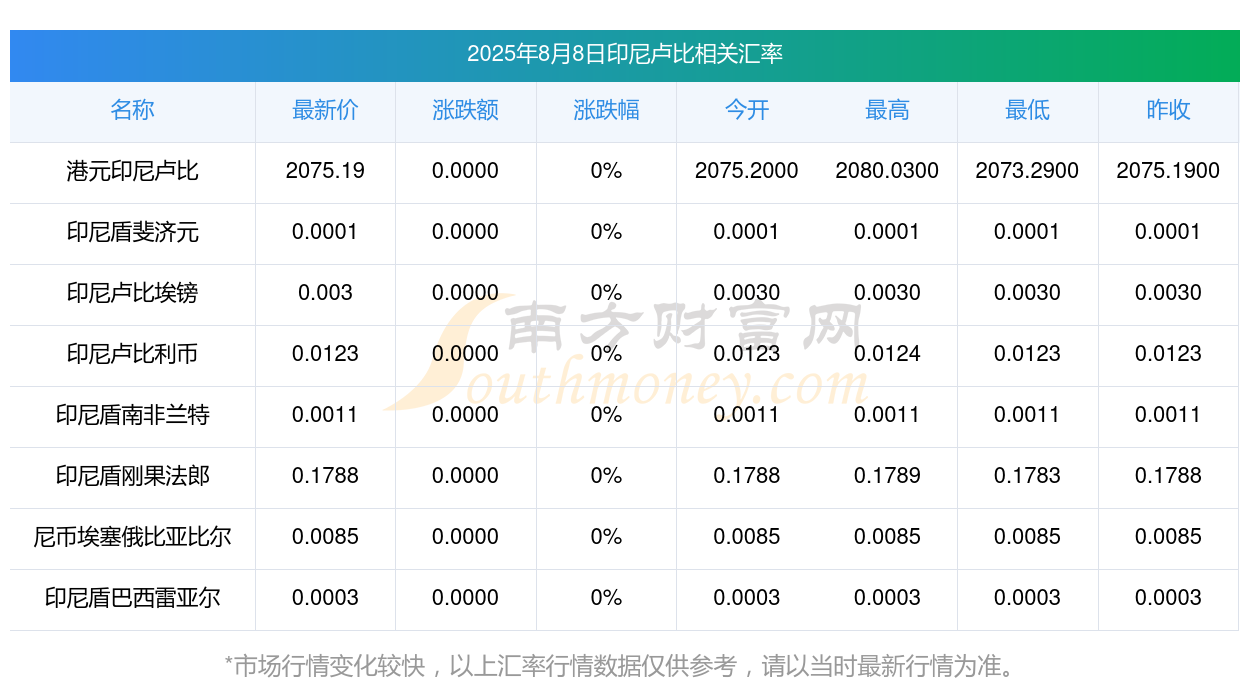Screen dimensions: 1250x698
Task: Click the row name 印尼卢比埃镑
Action: pyautogui.click(x=133, y=293)
